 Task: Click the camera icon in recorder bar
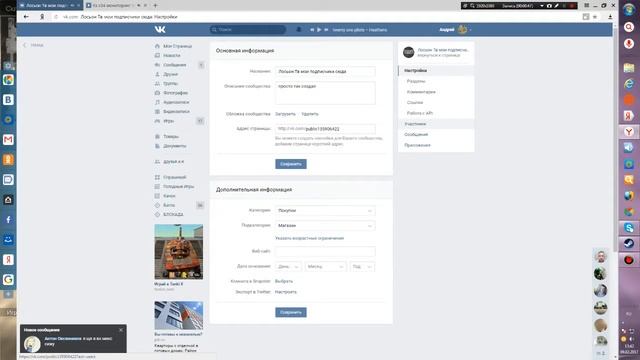coord(549,6)
